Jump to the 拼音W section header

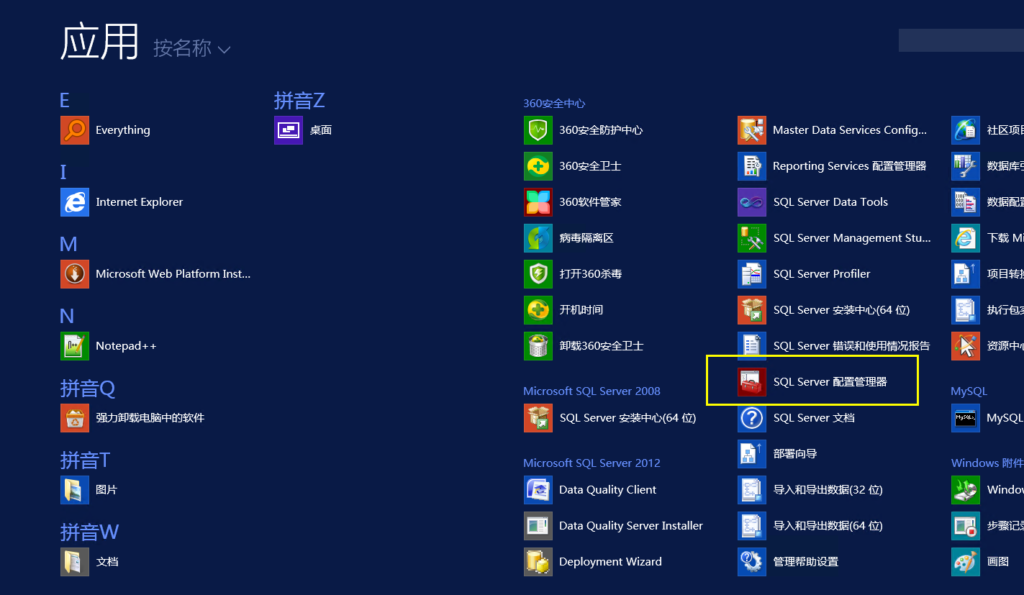89,532
